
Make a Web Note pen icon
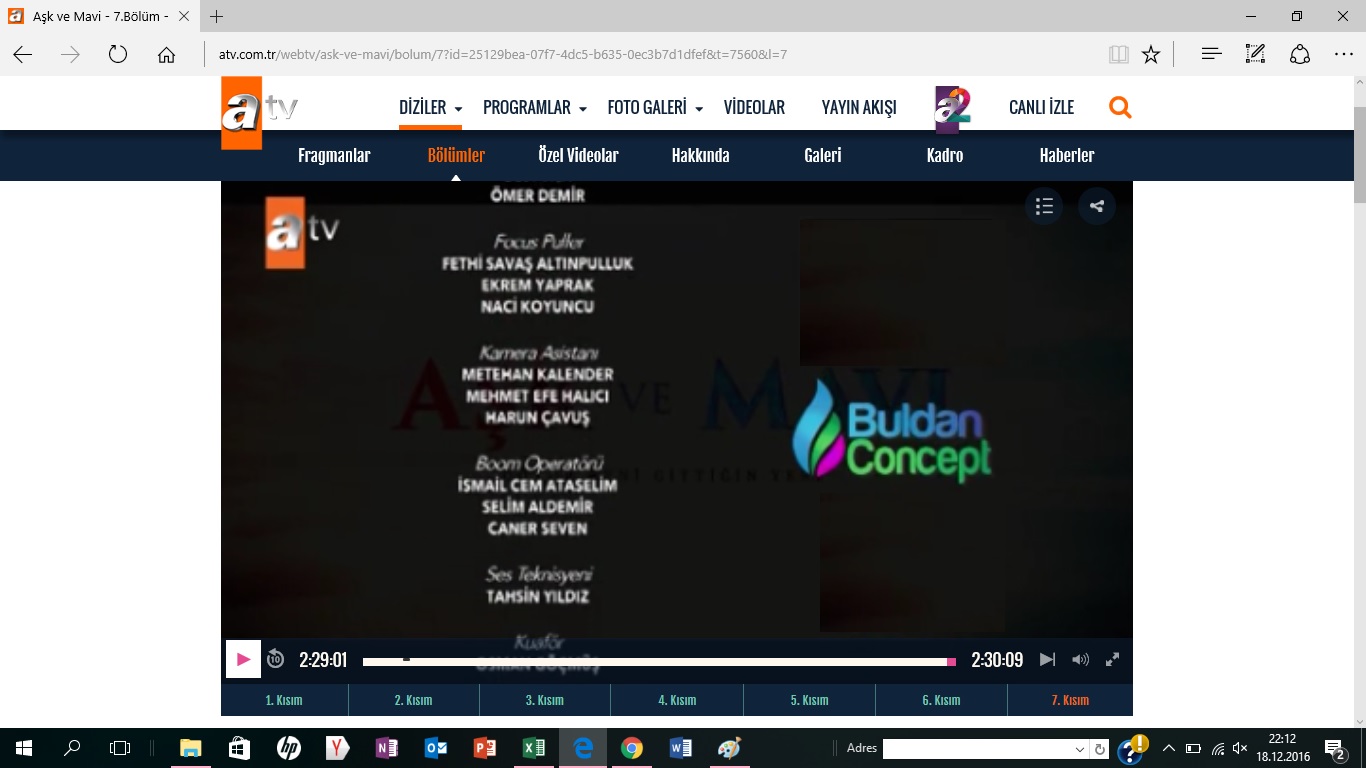(1256, 54)
